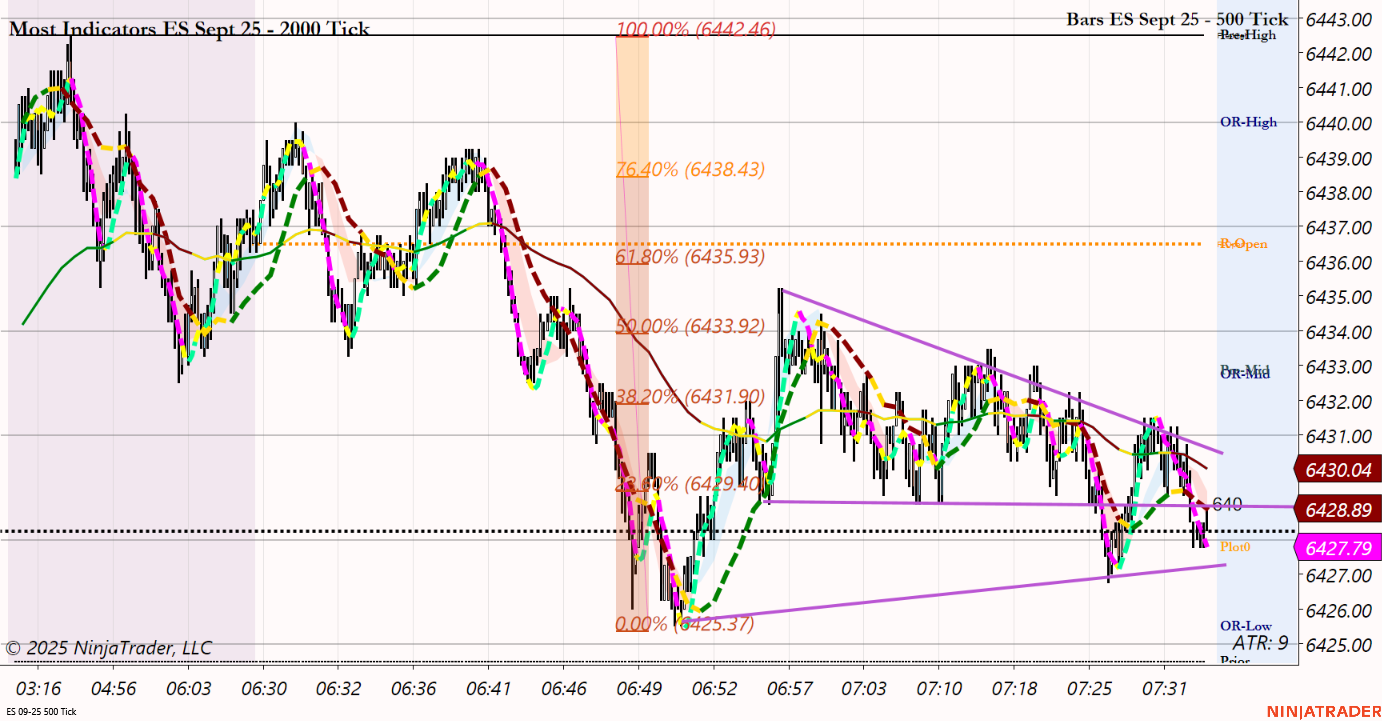Click 6443.00 on the price axis
This screenshot has height=721, width=1382.
pyautogui.click(x=1339, y=19)
